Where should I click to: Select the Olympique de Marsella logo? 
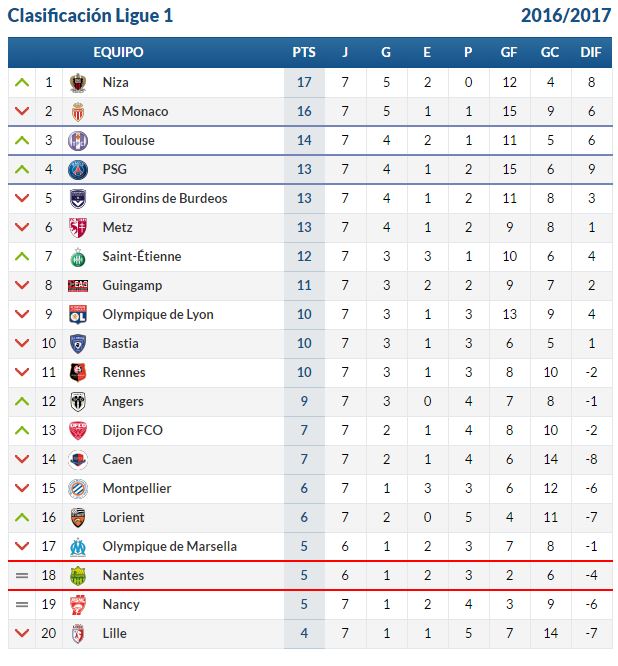[78, 547]
